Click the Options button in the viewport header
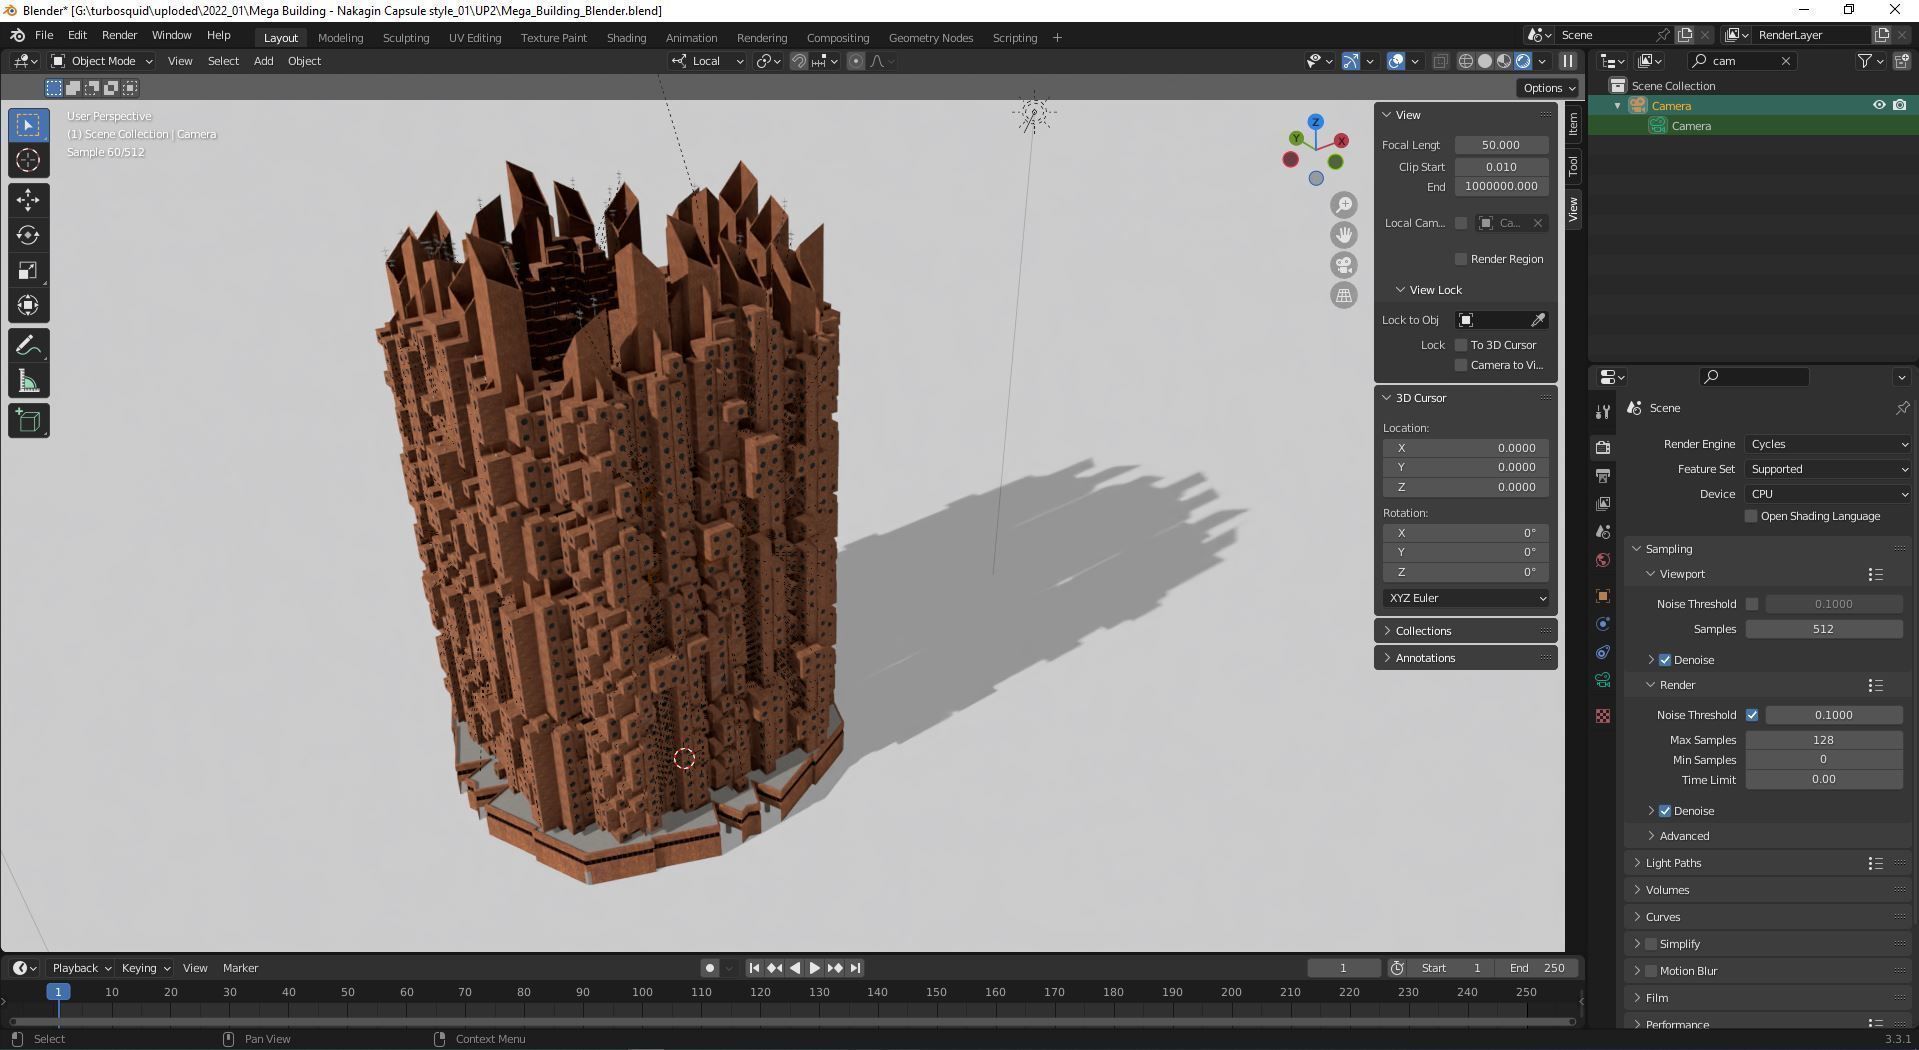This screenshot has height=1050, width=1919. [x=1546, y=87]
